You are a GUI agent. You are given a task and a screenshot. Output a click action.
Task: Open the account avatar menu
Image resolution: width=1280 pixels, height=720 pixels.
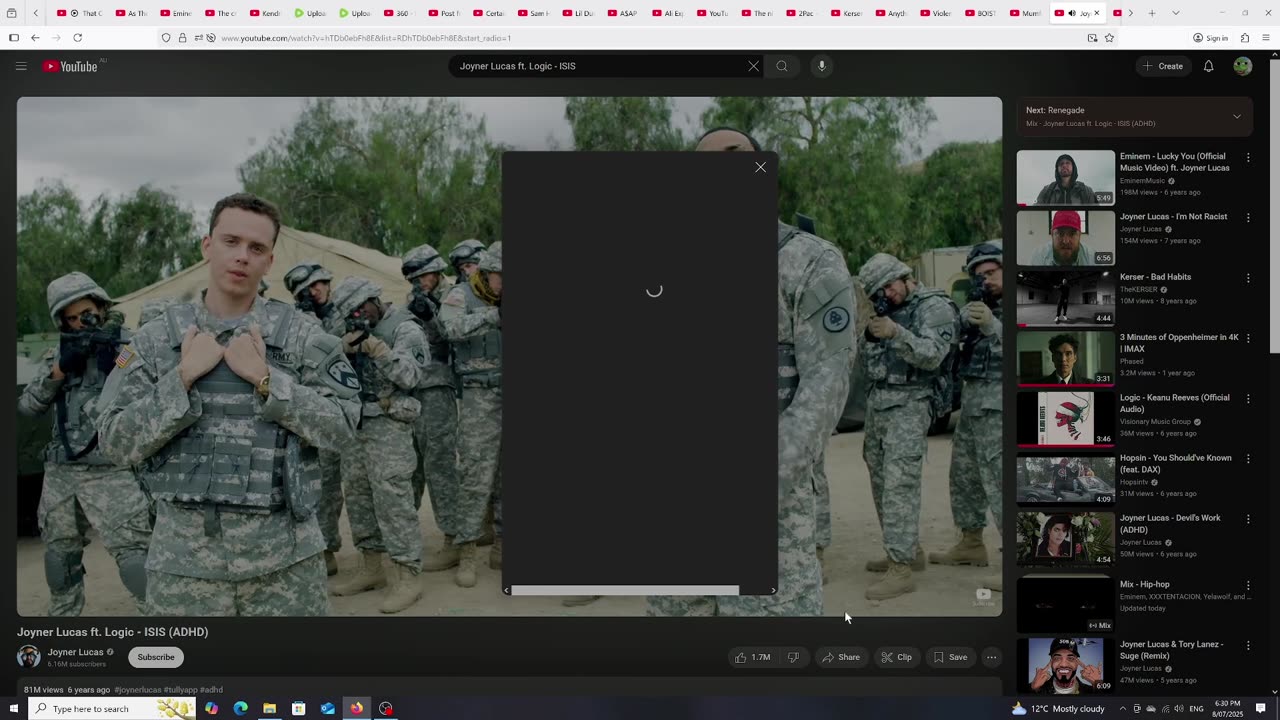(x=1243, y=66)
